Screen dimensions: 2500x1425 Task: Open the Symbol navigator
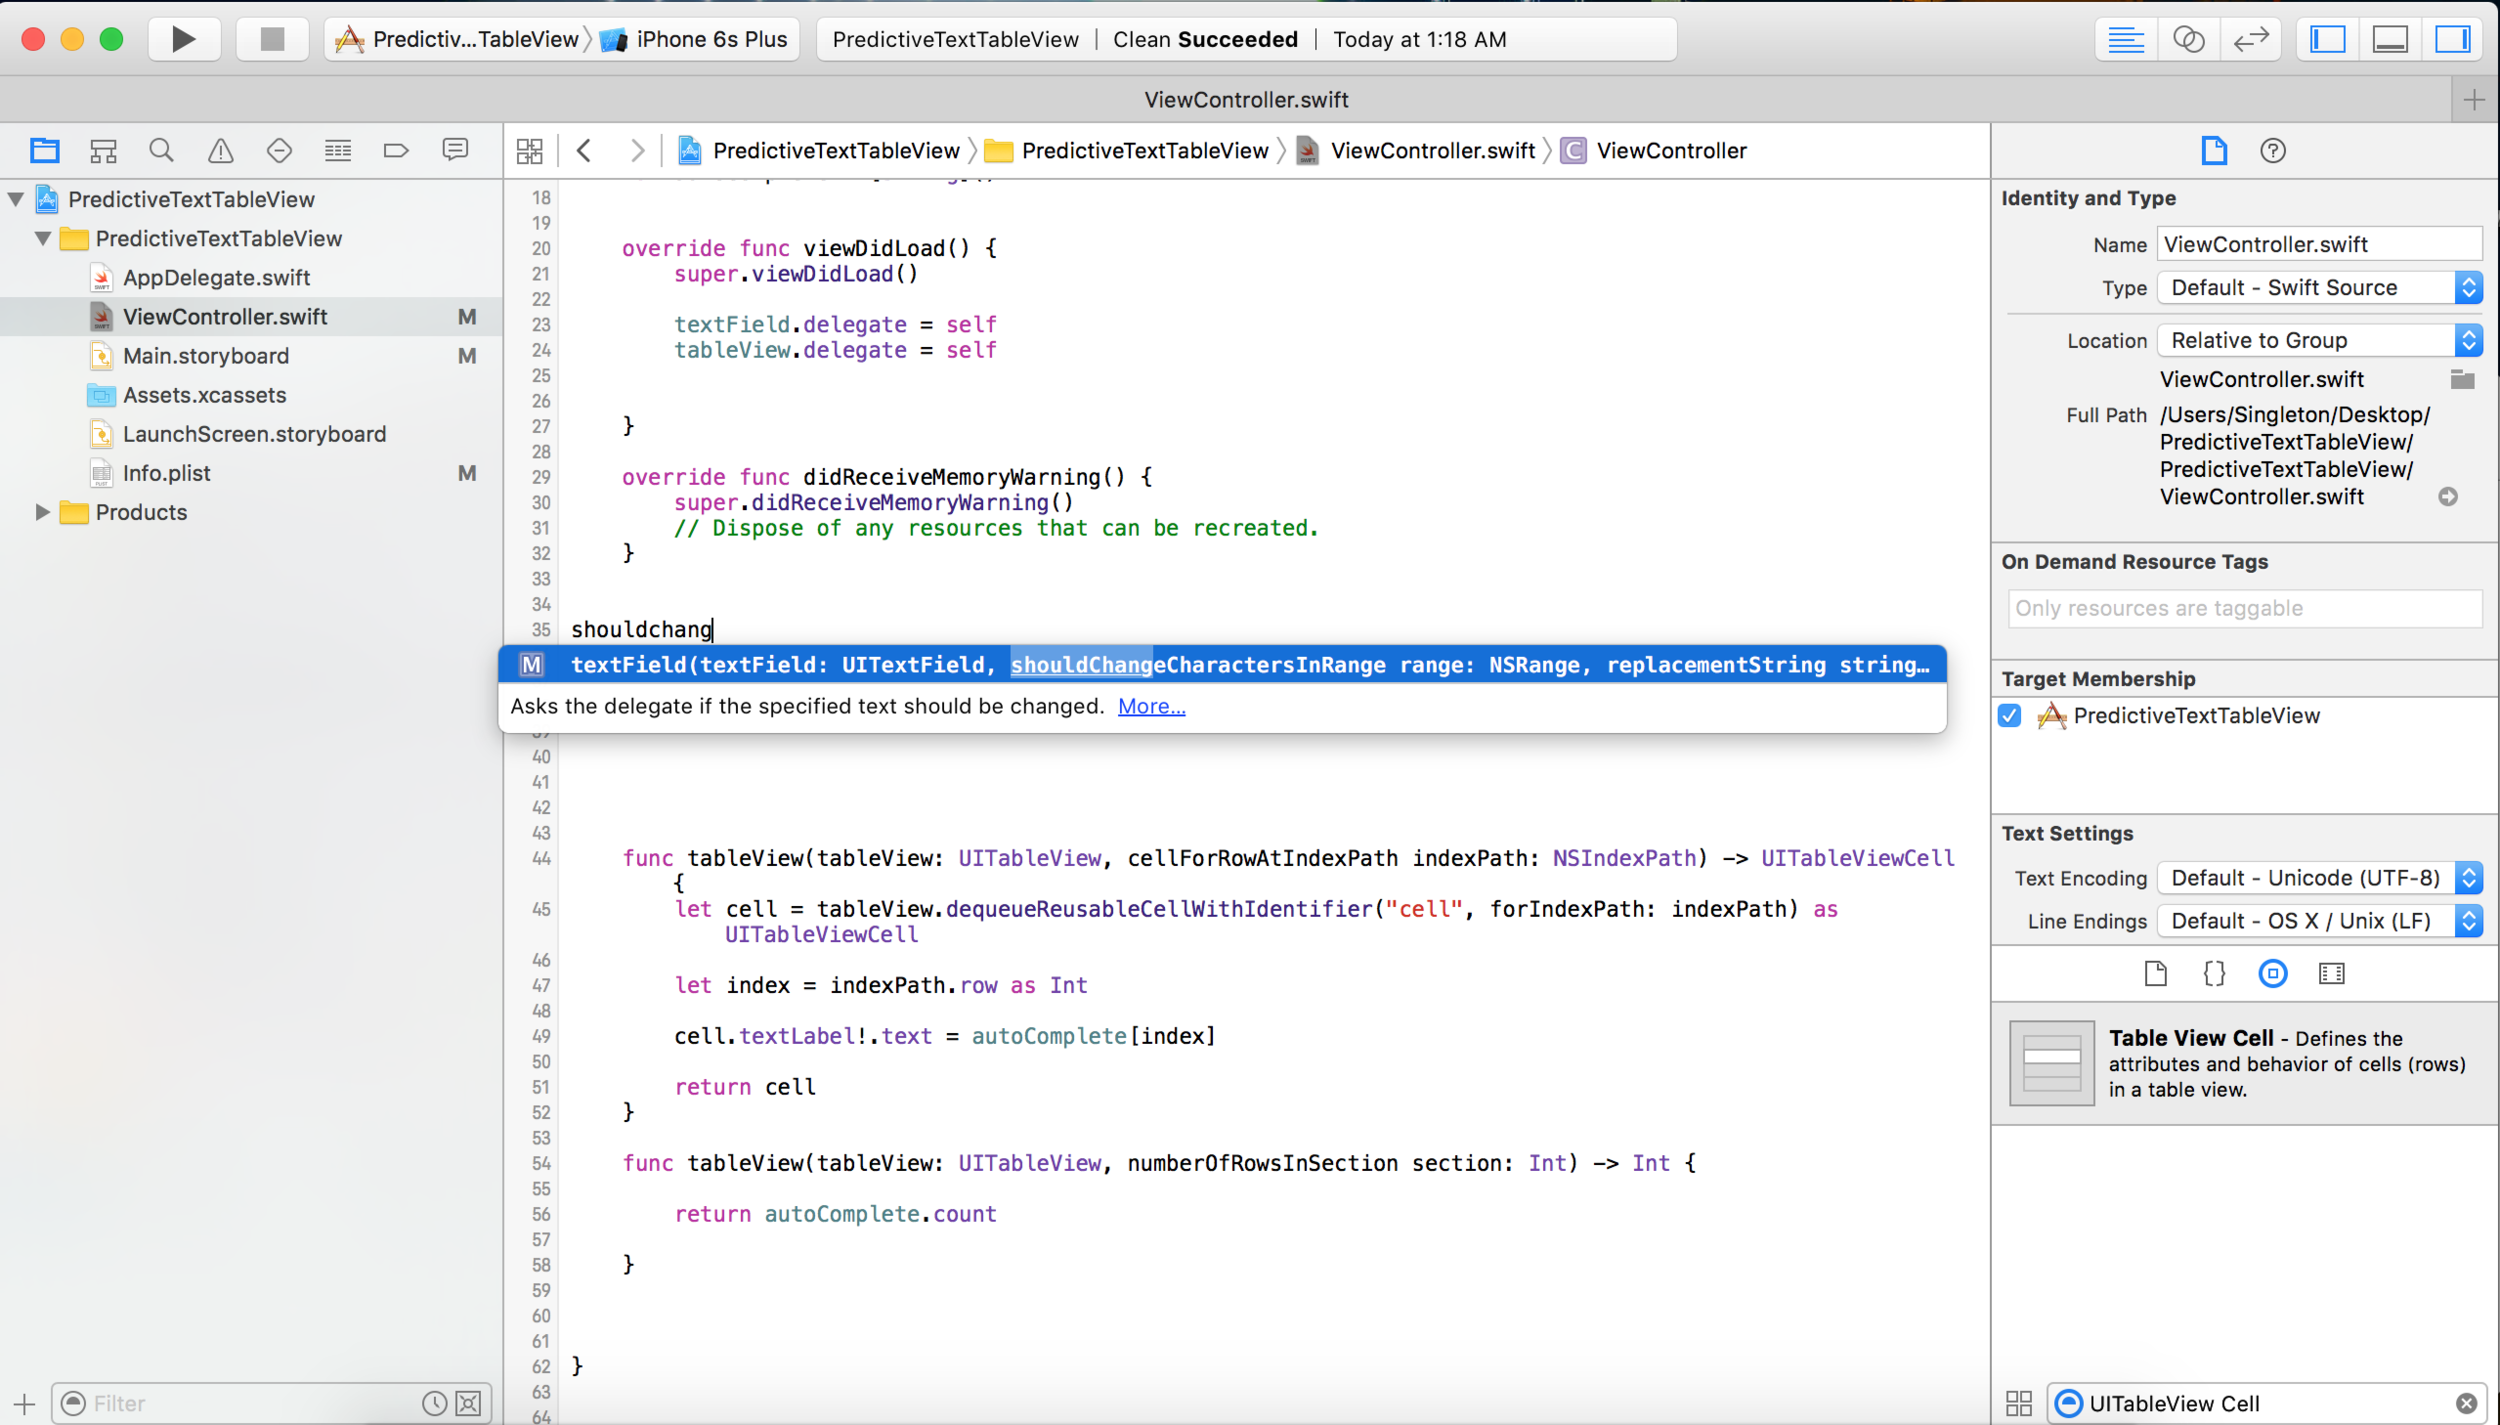click(103, 150)
